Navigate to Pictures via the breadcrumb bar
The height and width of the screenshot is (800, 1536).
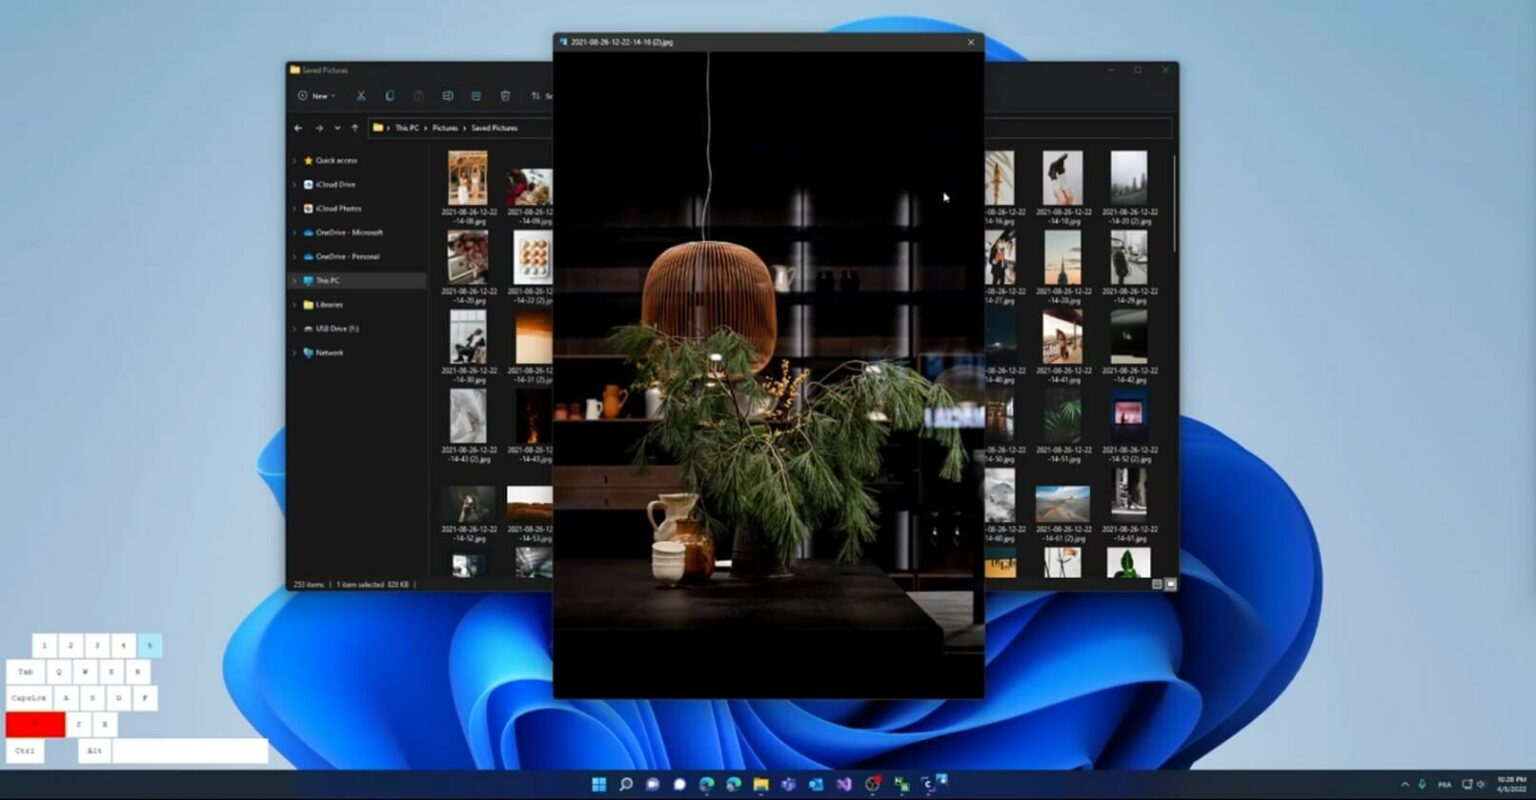click(x=444, y=128)
